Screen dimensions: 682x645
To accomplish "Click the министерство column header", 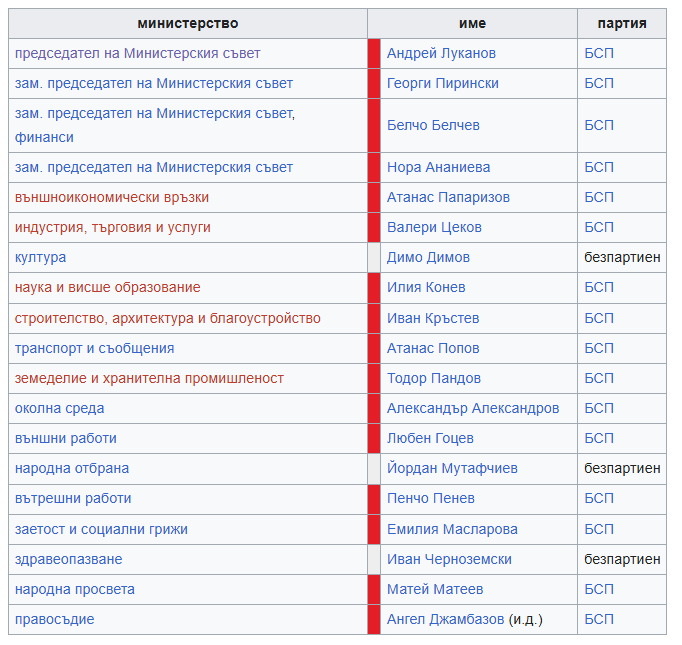I will coord(188,23).
